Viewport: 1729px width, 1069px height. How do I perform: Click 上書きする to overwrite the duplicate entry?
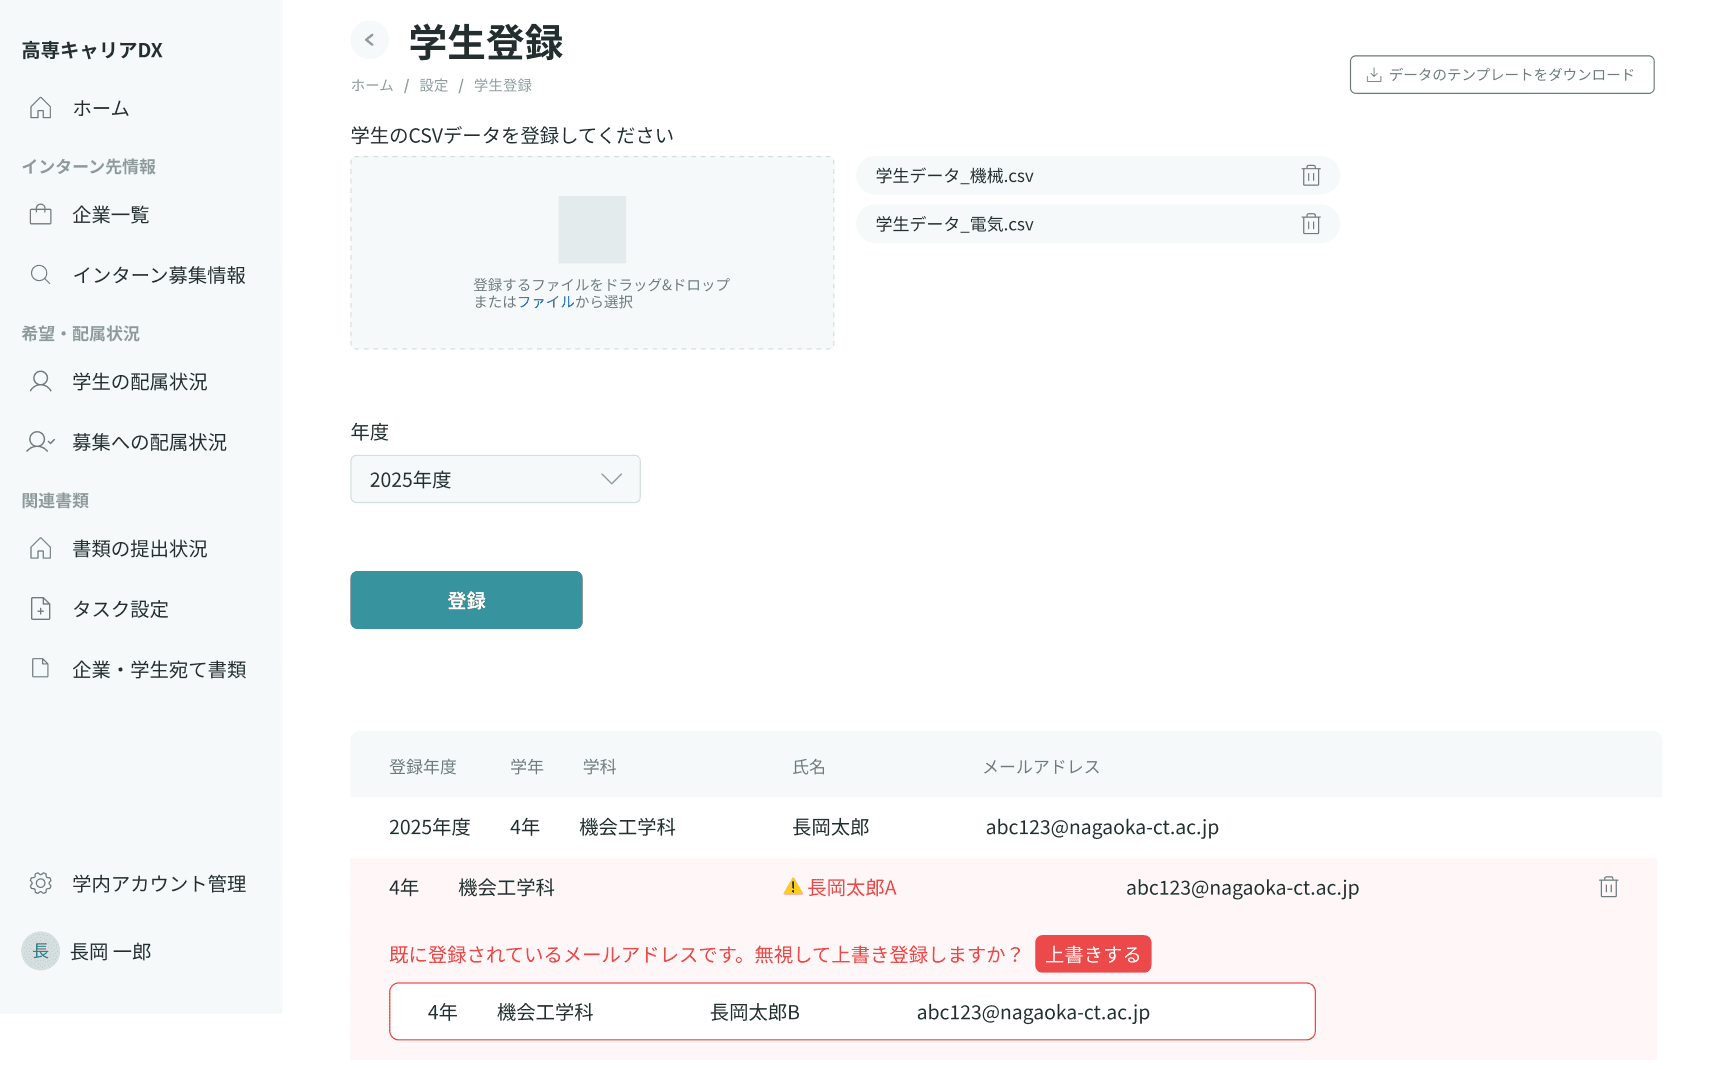point(1092,953)
